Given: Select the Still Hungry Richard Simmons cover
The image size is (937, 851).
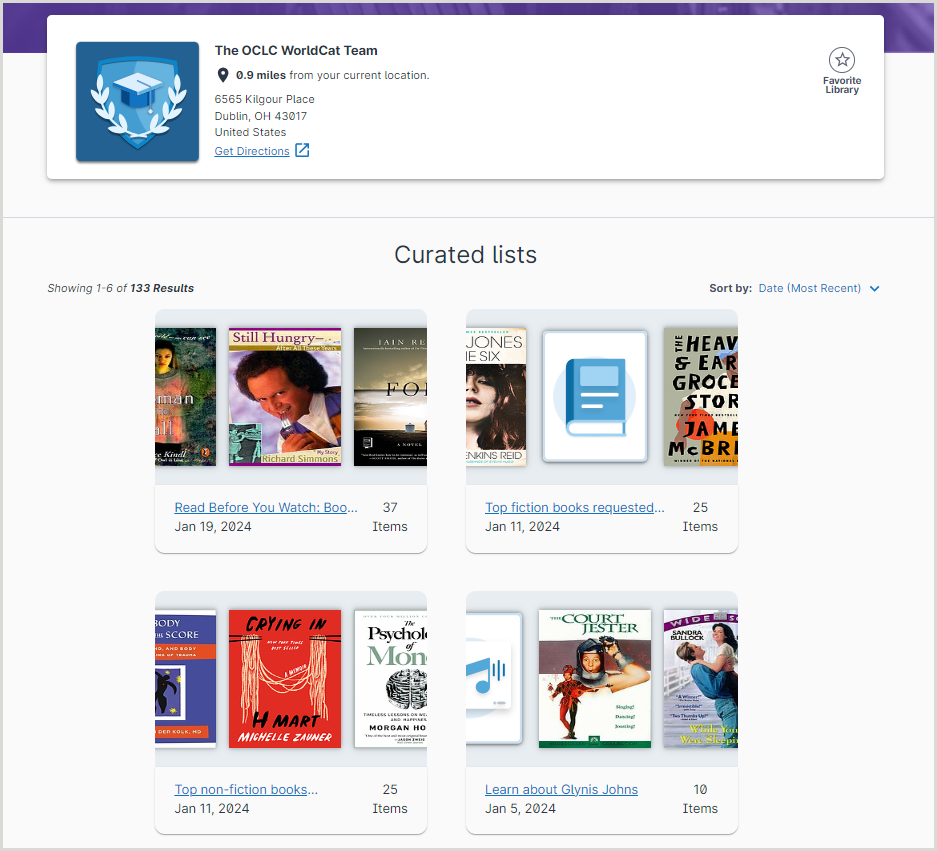Looking at the screenshot, I should (x=284, y=396).
